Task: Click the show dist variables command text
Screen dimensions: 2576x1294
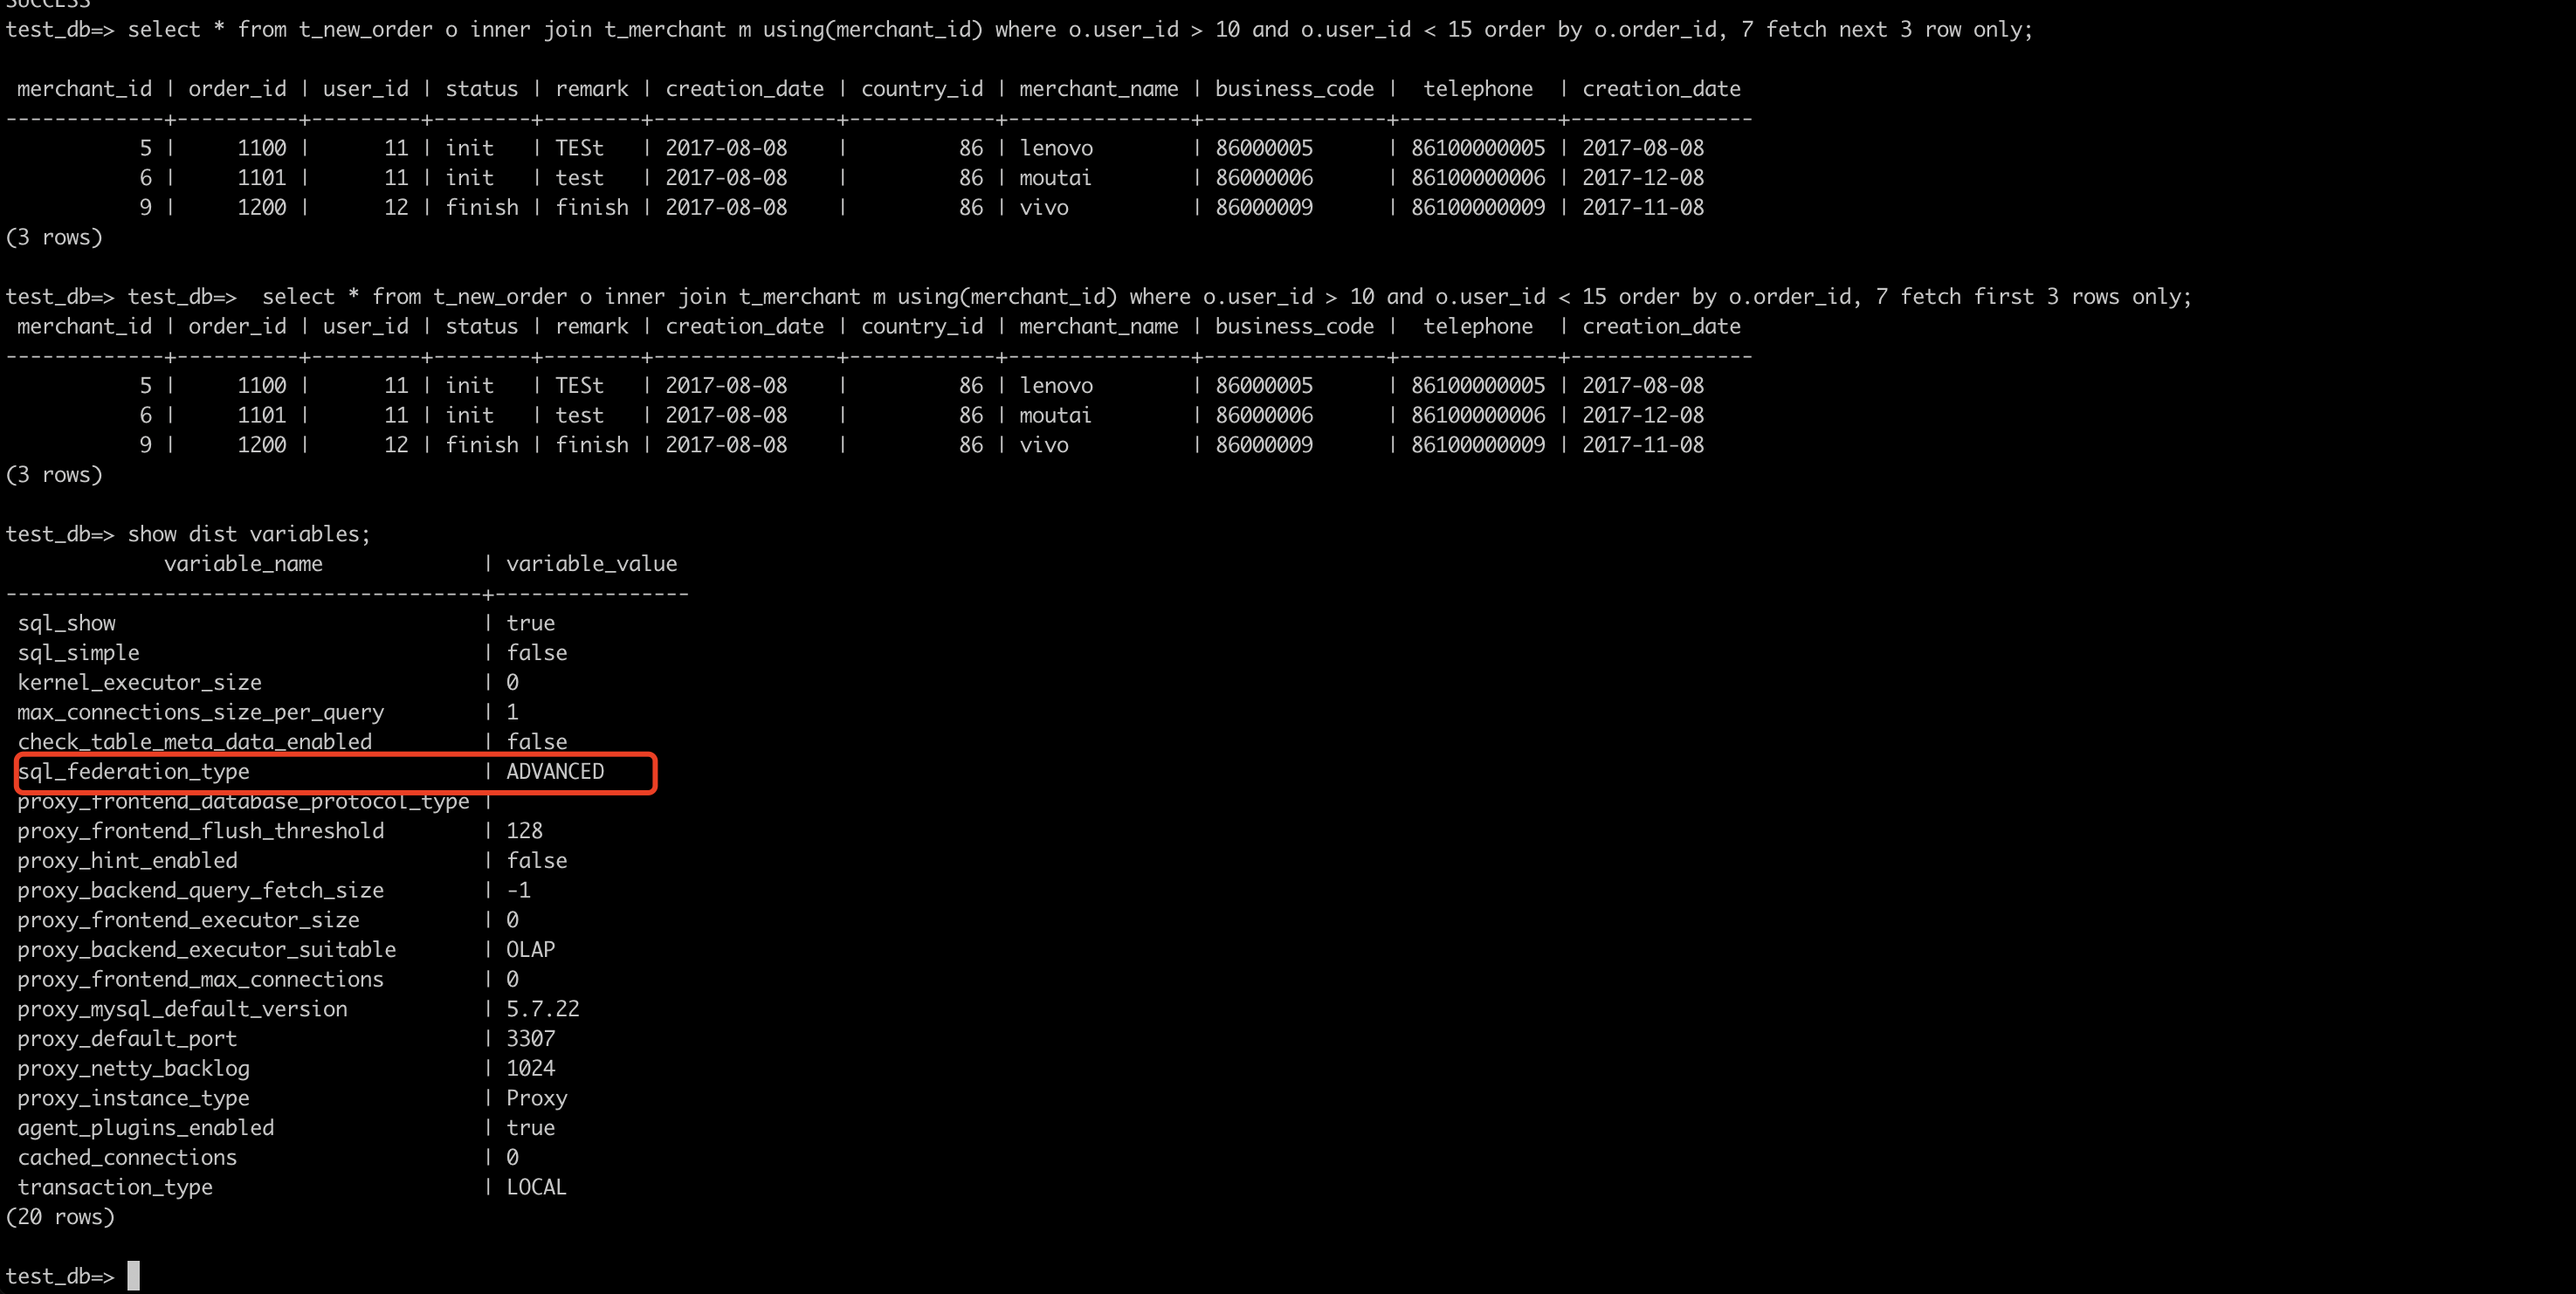Action: [249, 533]
